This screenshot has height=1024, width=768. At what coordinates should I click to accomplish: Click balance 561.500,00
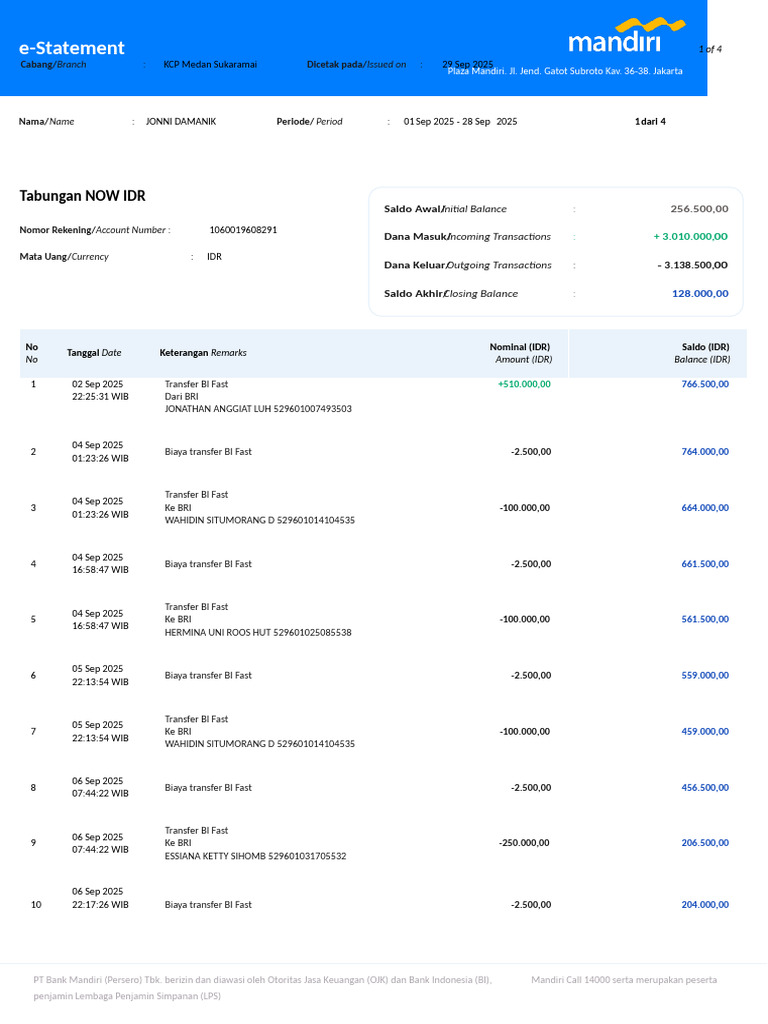(x=705, y=619)
